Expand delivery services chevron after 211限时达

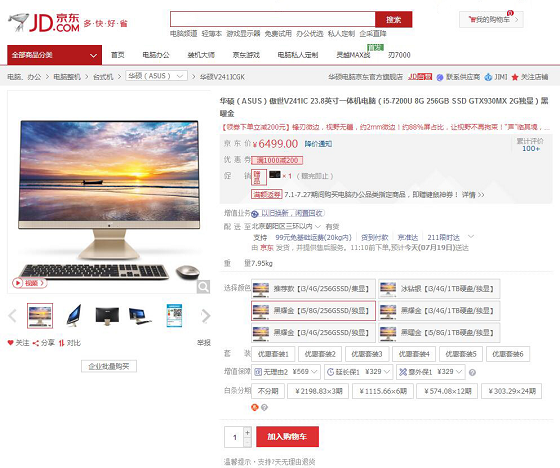471,237
